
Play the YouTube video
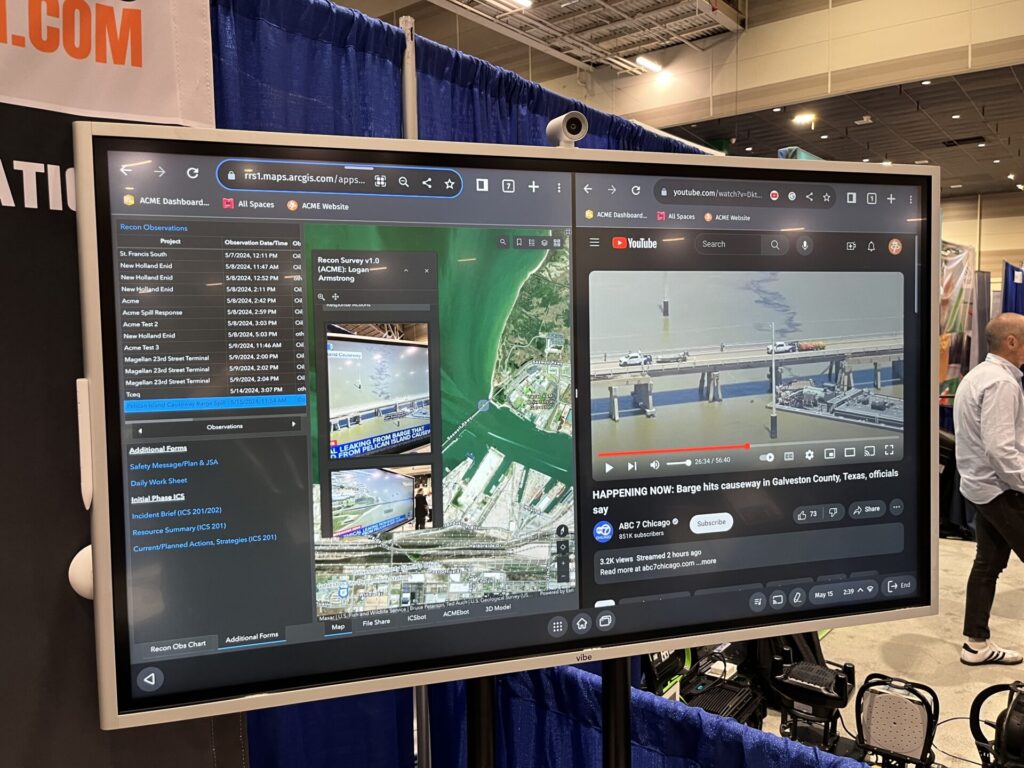point(609,467)
